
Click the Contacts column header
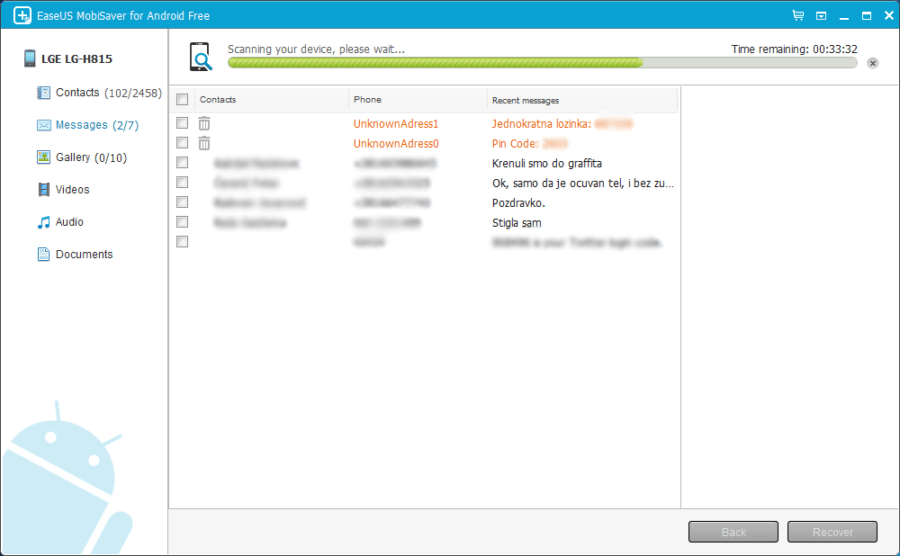coord(271,99)
